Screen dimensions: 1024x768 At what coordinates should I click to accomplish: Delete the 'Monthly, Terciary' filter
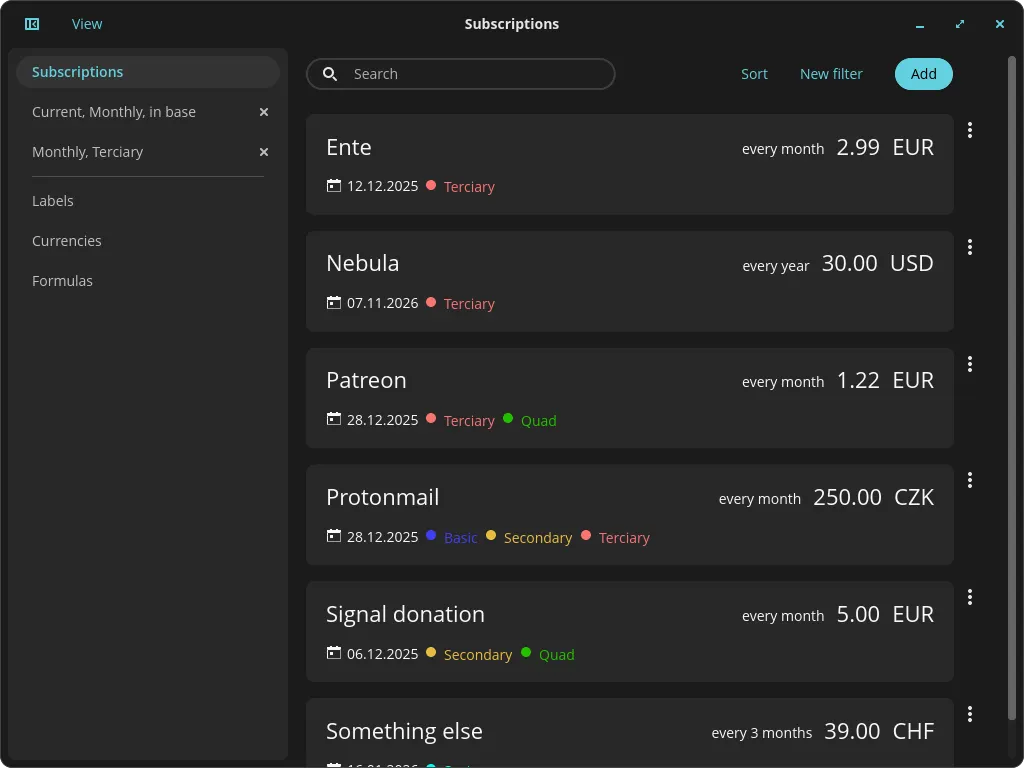click(264, 152)
